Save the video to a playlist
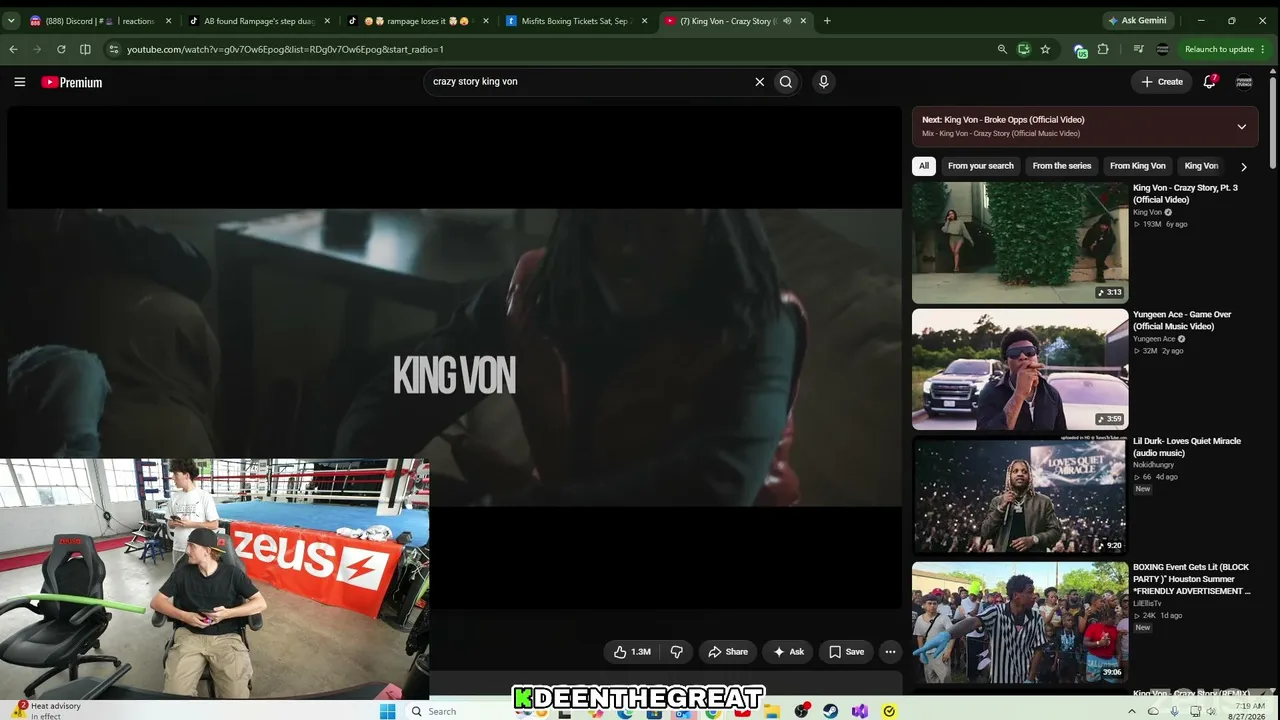 click(x=846, y=652)
